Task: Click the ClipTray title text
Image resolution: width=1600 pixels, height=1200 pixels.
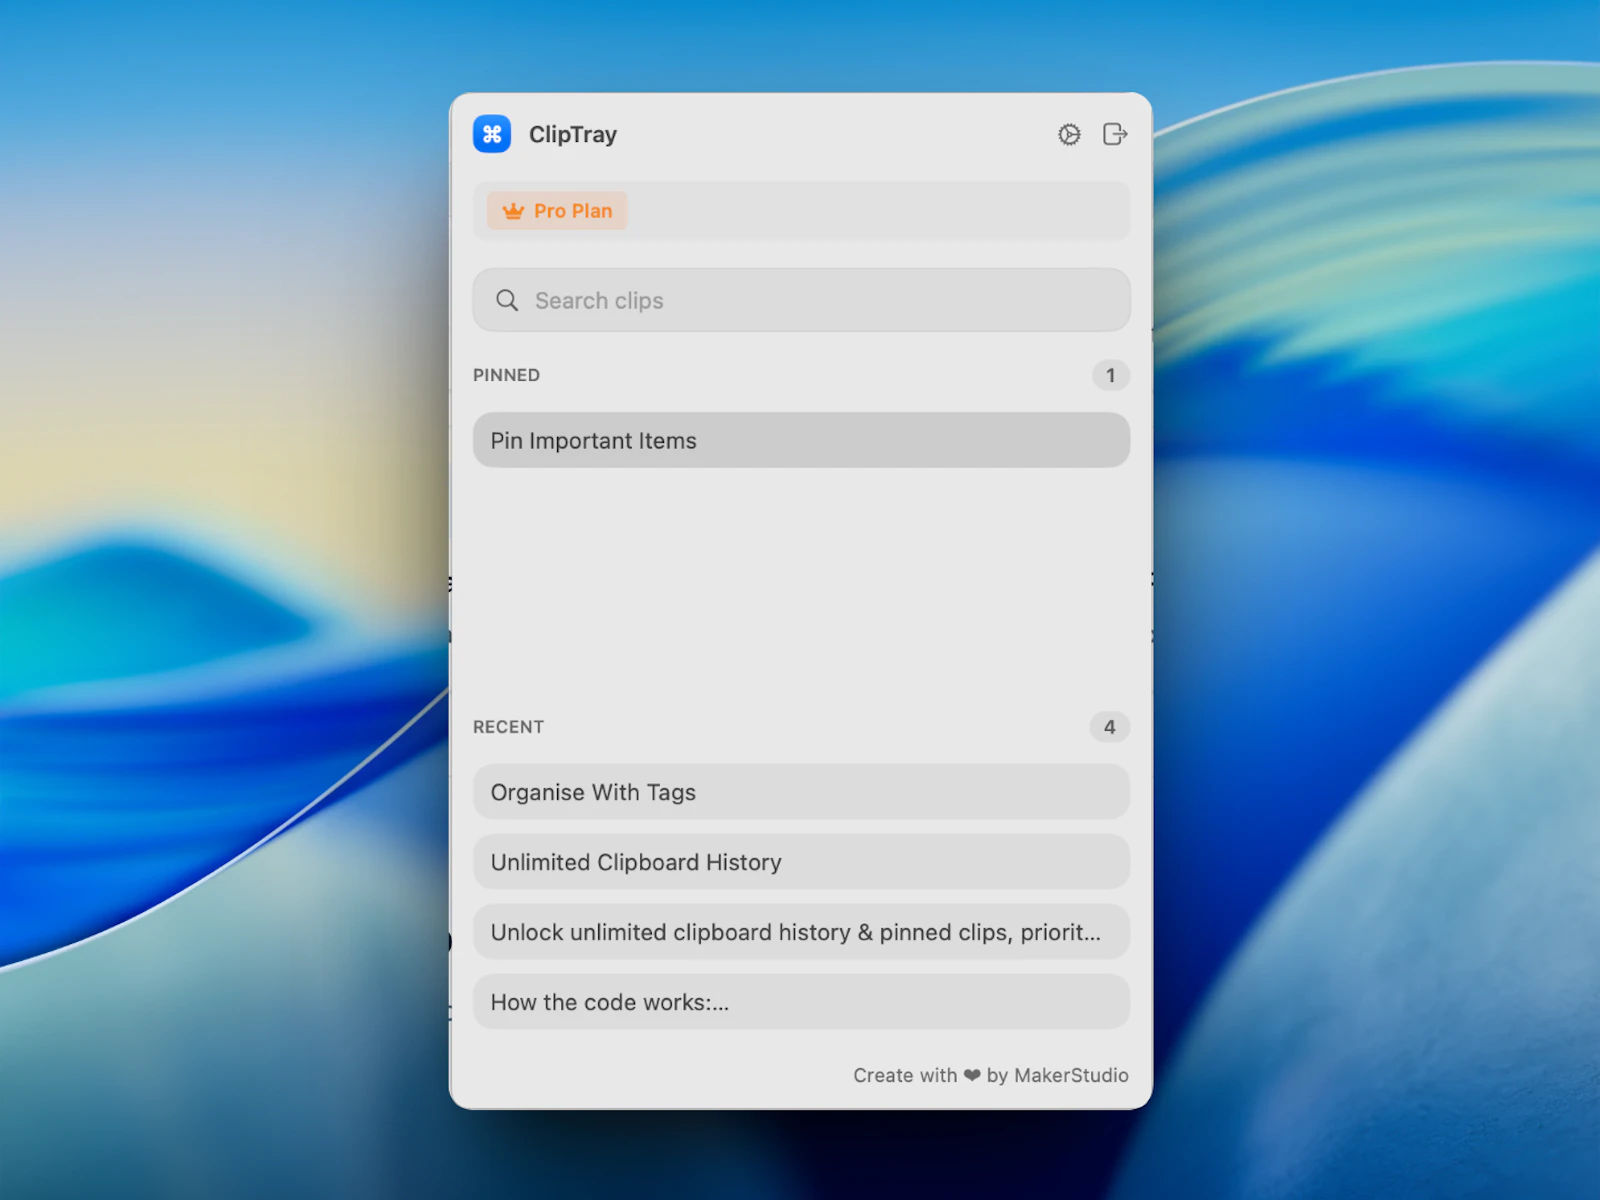Action: [x=573, y=134]
